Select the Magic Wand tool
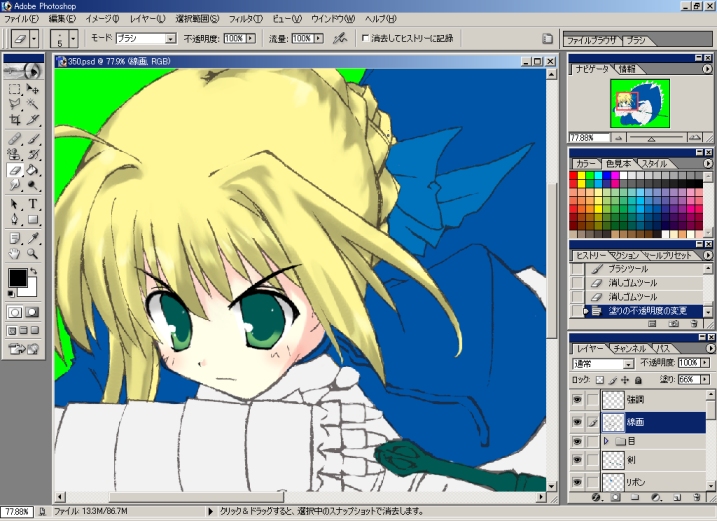The height and width of the screenshot is (521, 717). coord(32,104)
